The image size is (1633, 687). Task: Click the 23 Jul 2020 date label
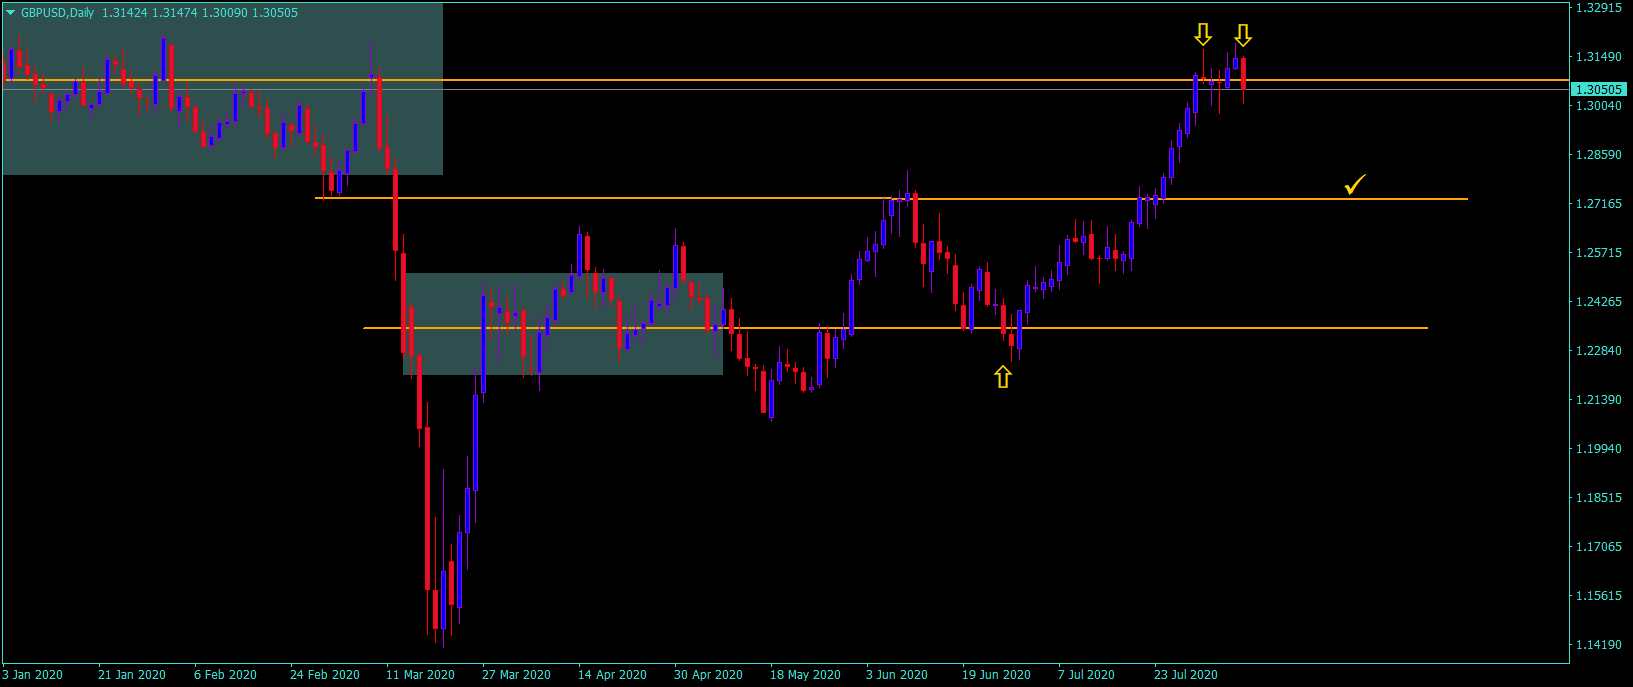click(x=1186, y=675)
